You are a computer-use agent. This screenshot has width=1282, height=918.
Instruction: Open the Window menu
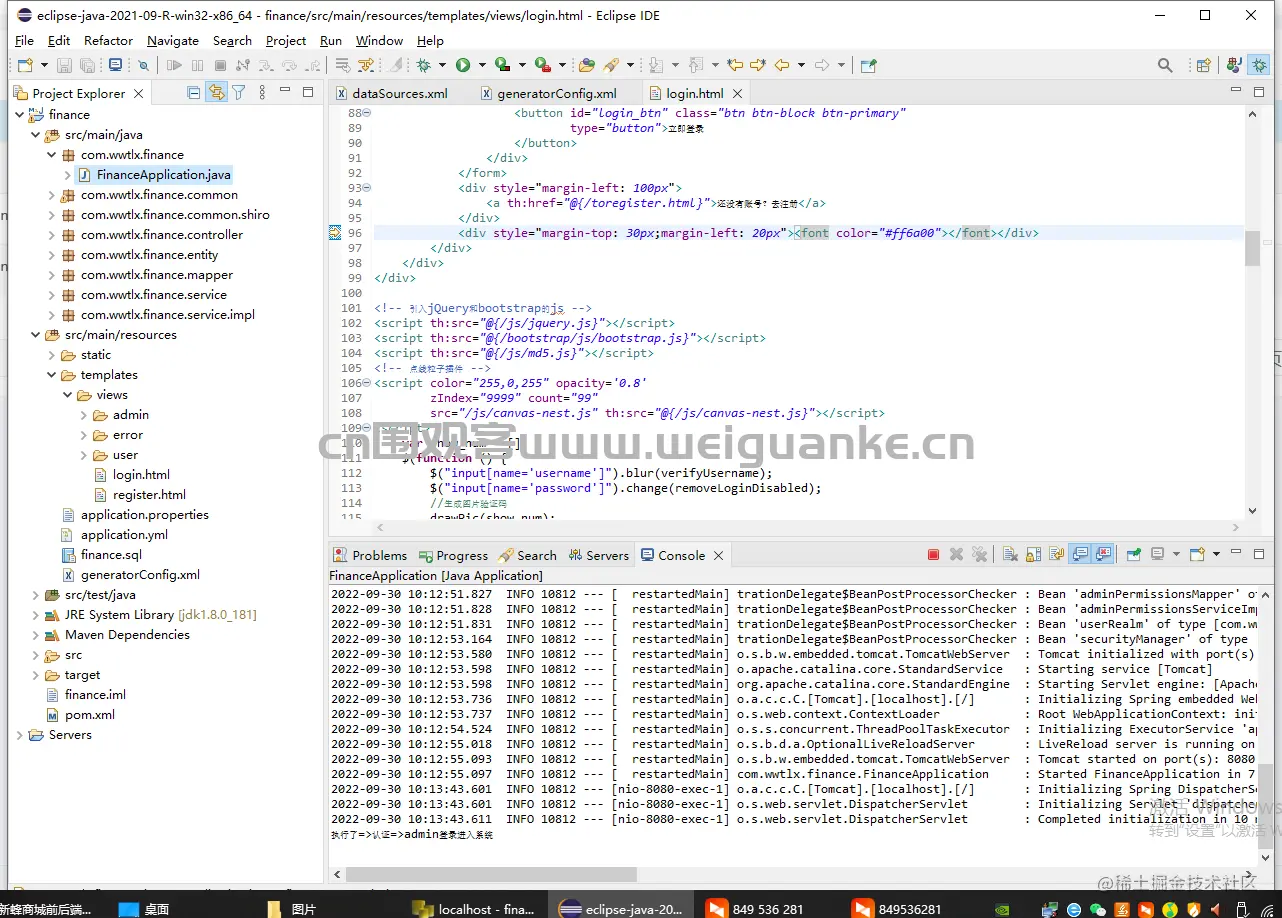(x=379, y=41)
